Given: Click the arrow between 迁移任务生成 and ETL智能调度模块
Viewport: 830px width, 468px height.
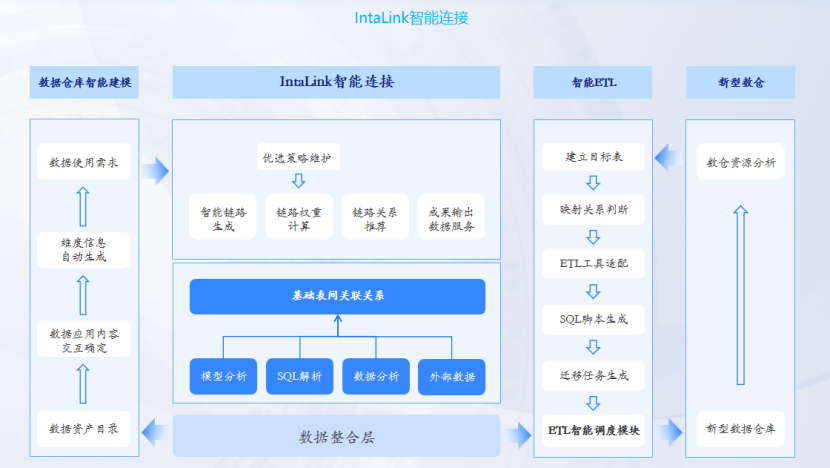Looking at the screenshot, I should [x=593, y=402].
